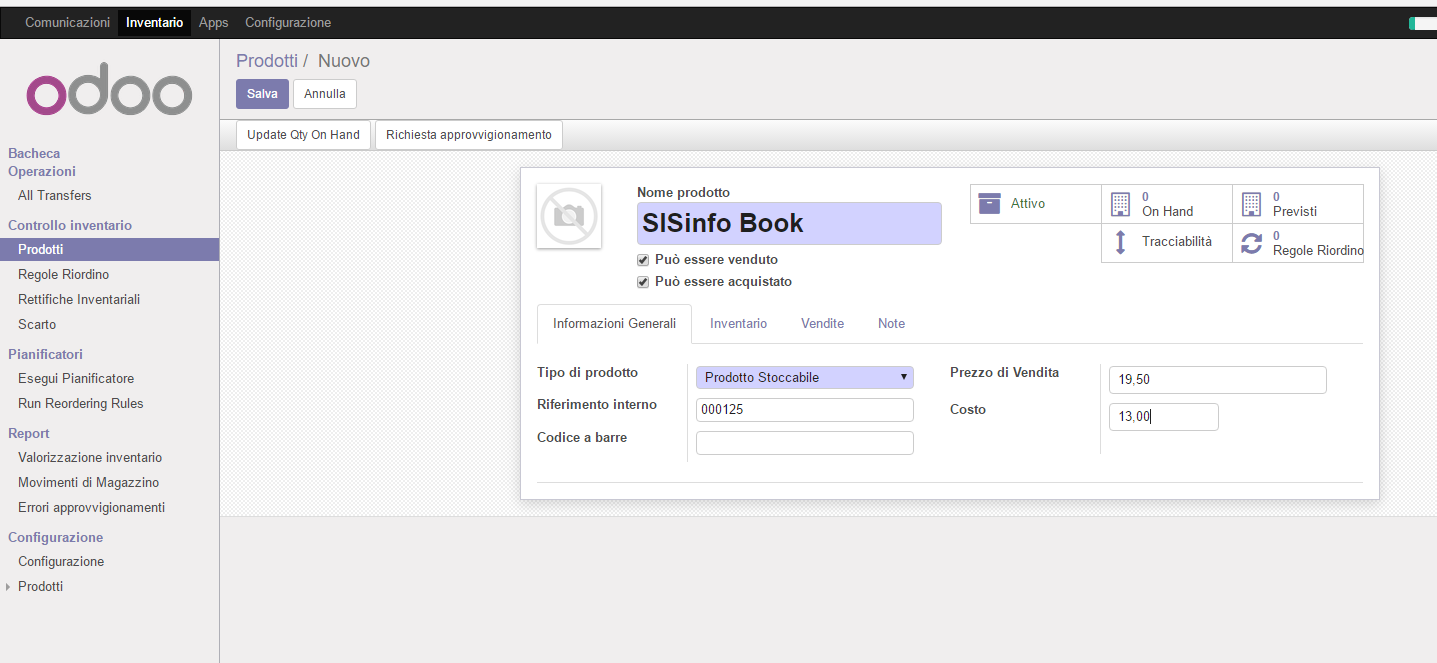The image size is (1437, 663).
Task: Switch to the Informazioni Generali tab
Action: (x=614, y=324)
